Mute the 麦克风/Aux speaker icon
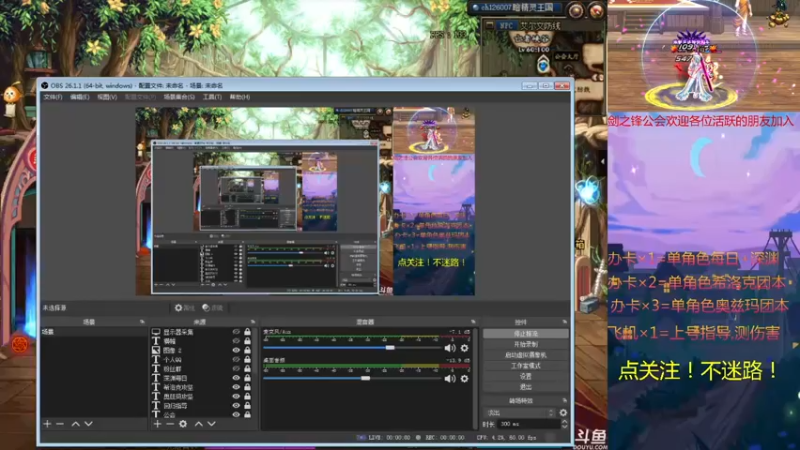The image size is (800, 450). coord(449,348)
